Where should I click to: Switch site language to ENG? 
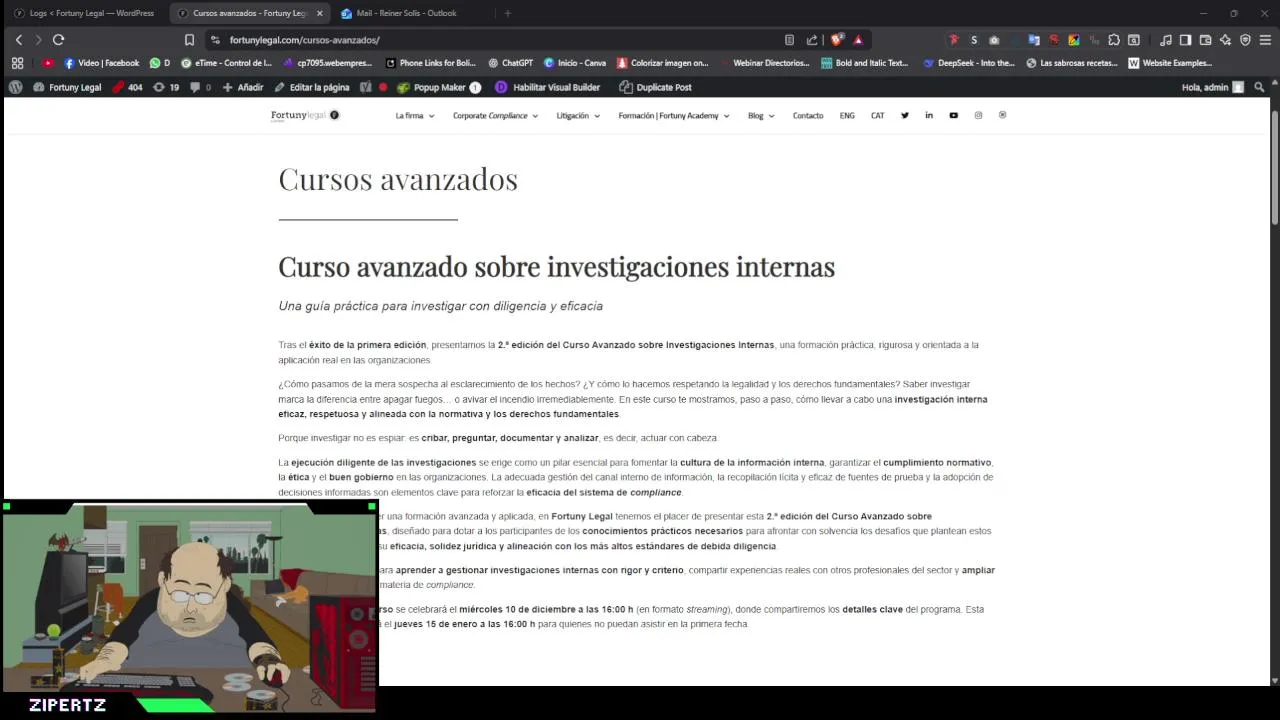point(847,116)
